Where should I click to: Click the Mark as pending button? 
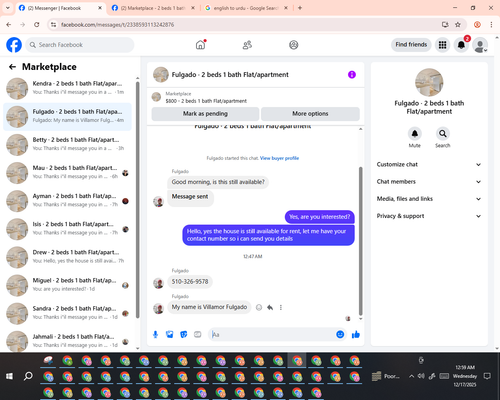205,114
